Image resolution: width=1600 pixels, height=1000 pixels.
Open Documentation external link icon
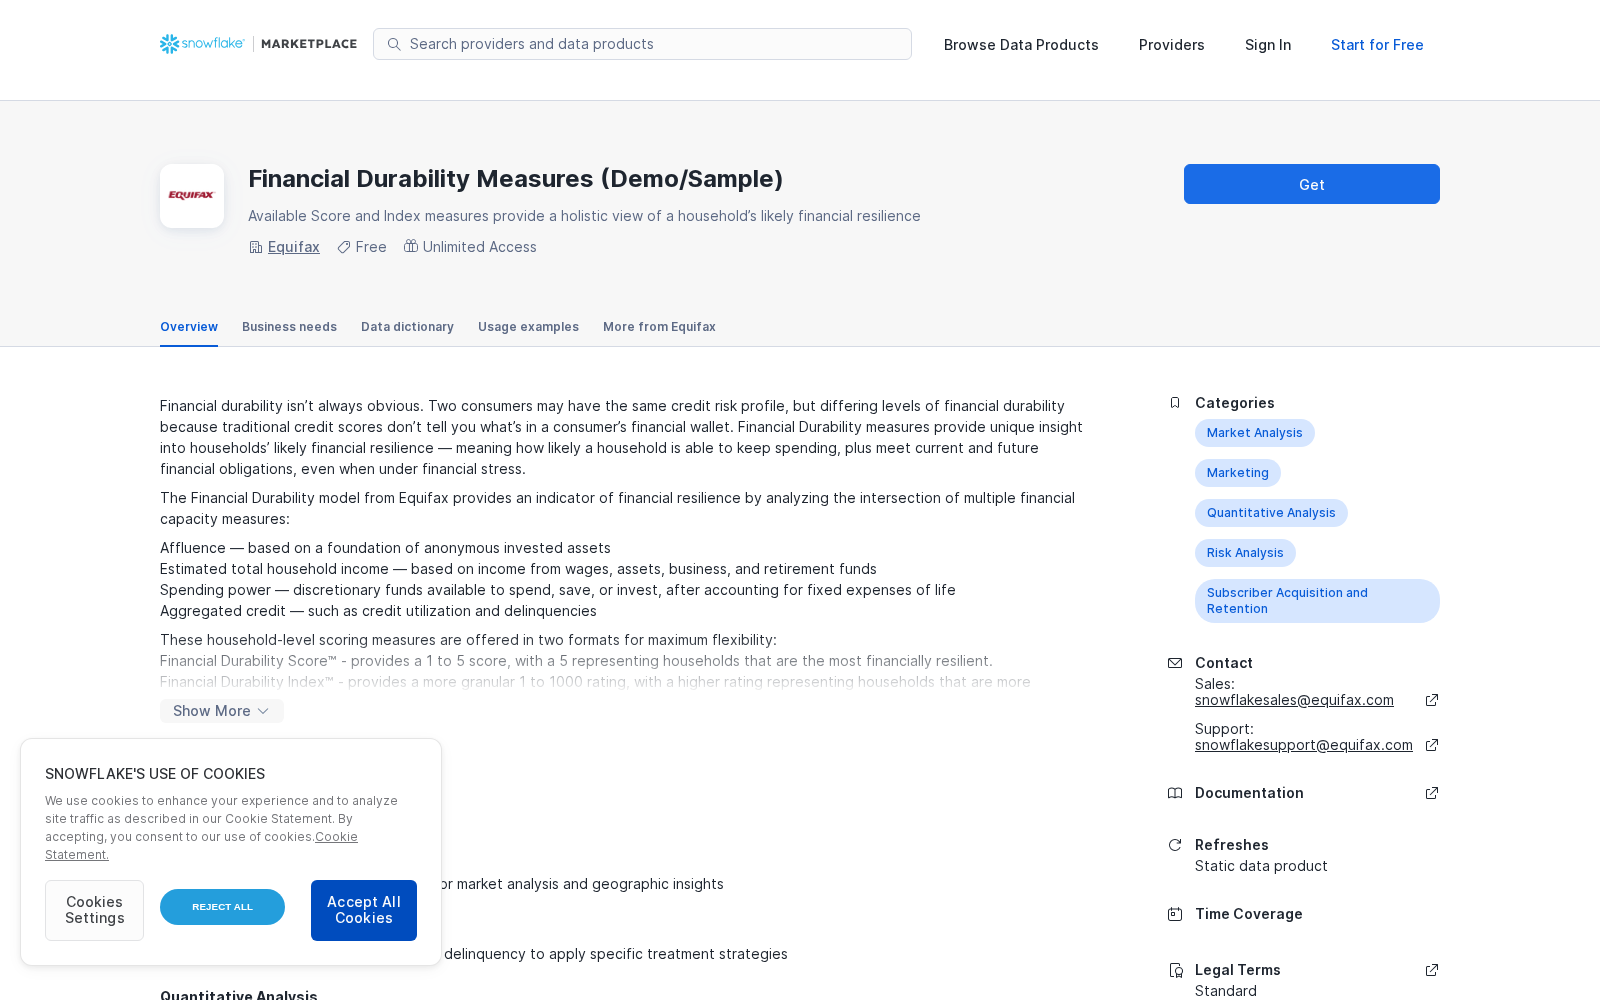pyautogui.click(x=1432, y=793)
